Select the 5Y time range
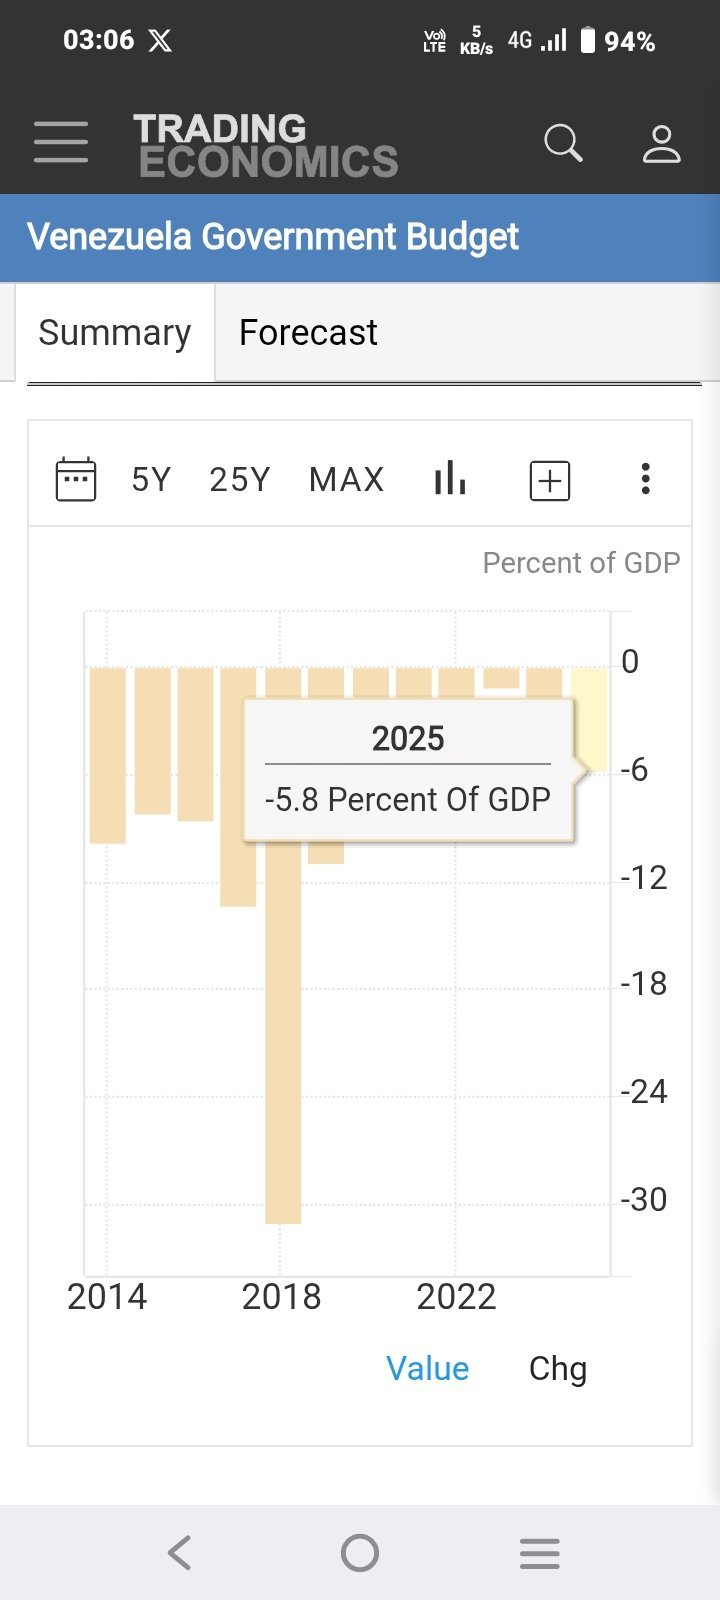 [x=151, y=479]
